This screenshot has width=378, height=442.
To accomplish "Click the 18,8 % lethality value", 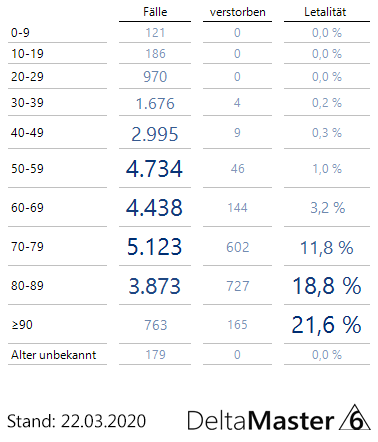I will [327, 286].
